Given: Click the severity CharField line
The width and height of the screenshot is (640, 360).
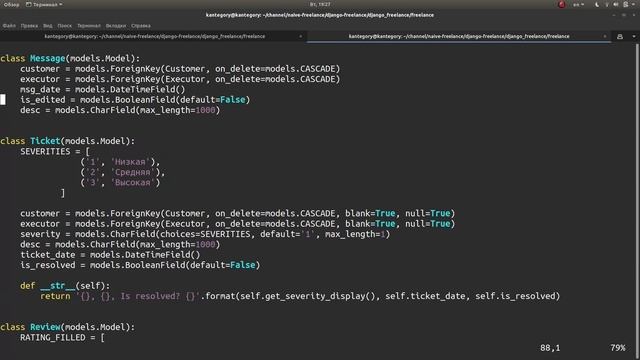Looking at the screenshot, I should (x=205, y=234).
